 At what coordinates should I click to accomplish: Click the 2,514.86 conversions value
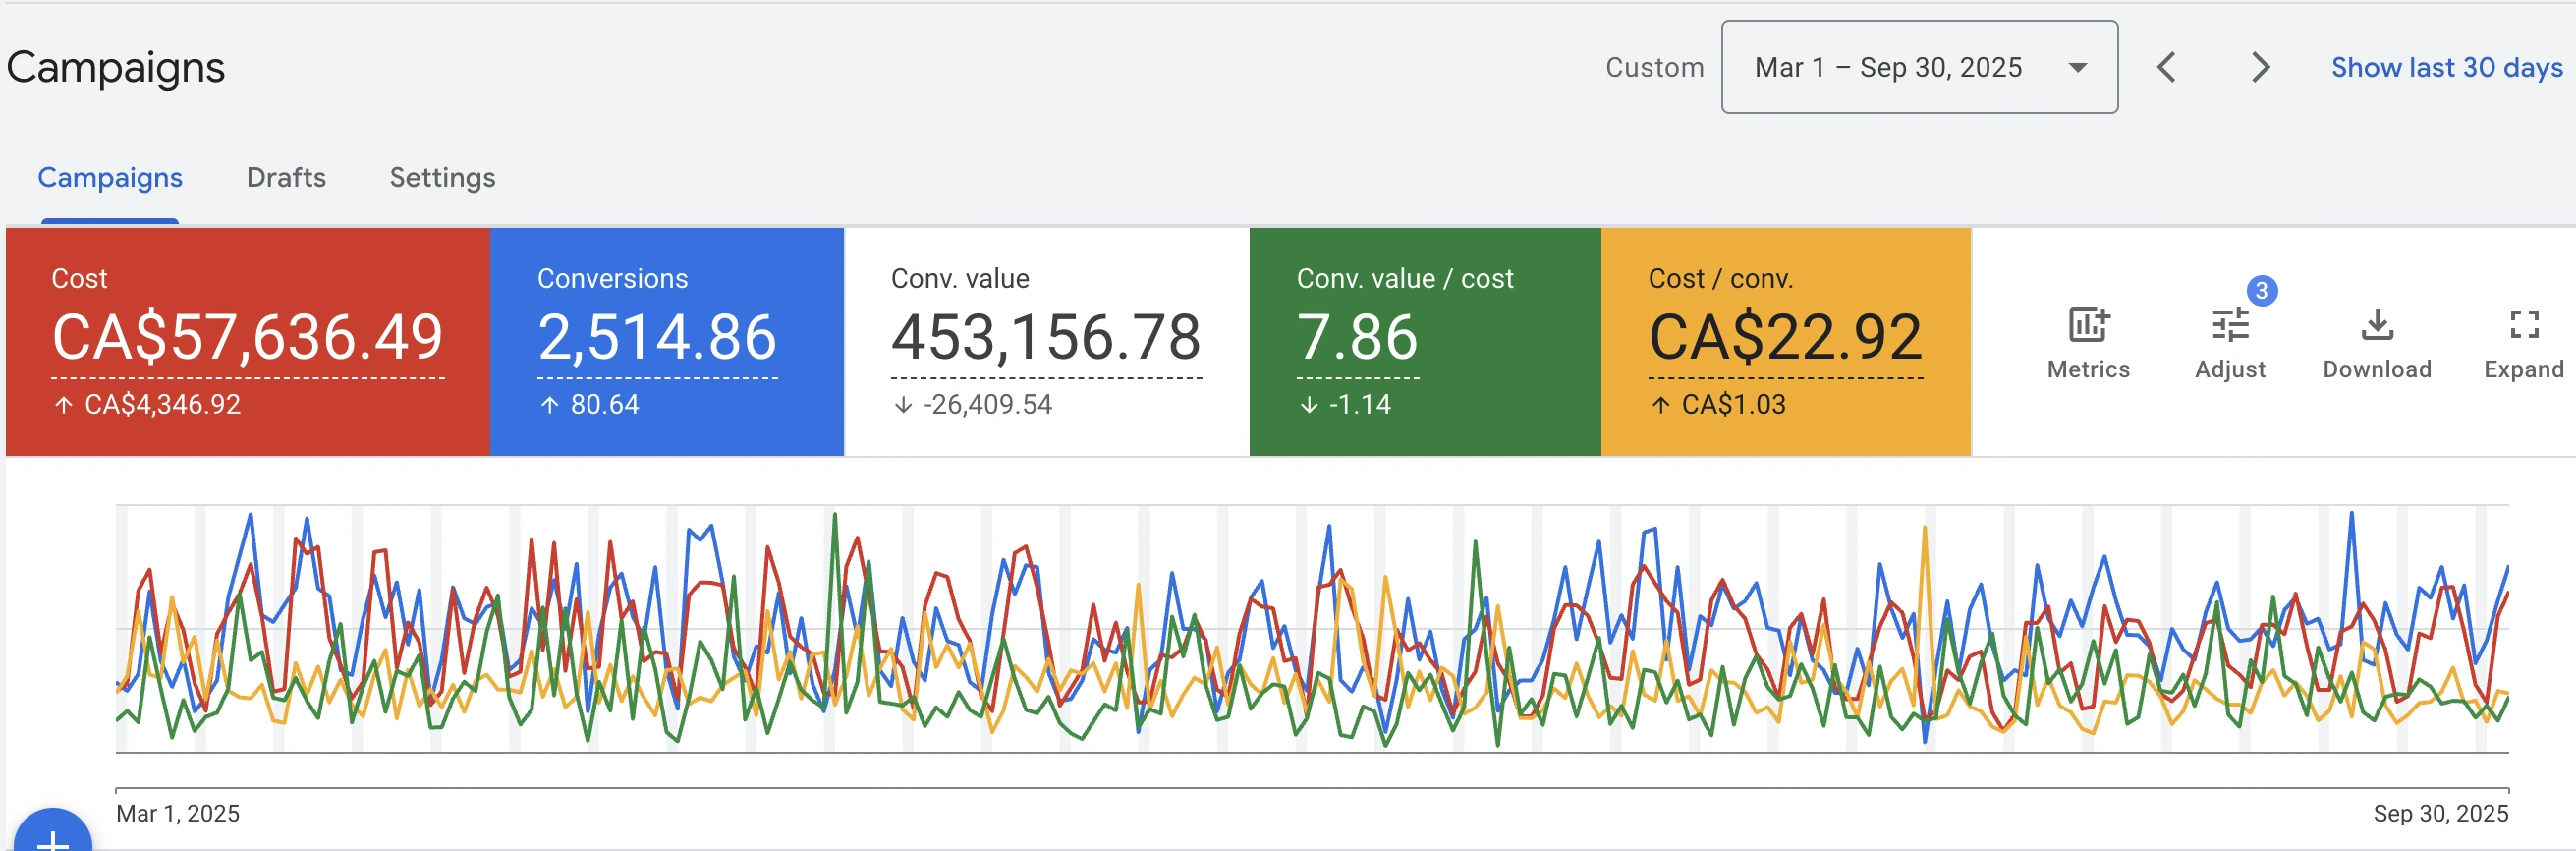(x=657, y=337)
